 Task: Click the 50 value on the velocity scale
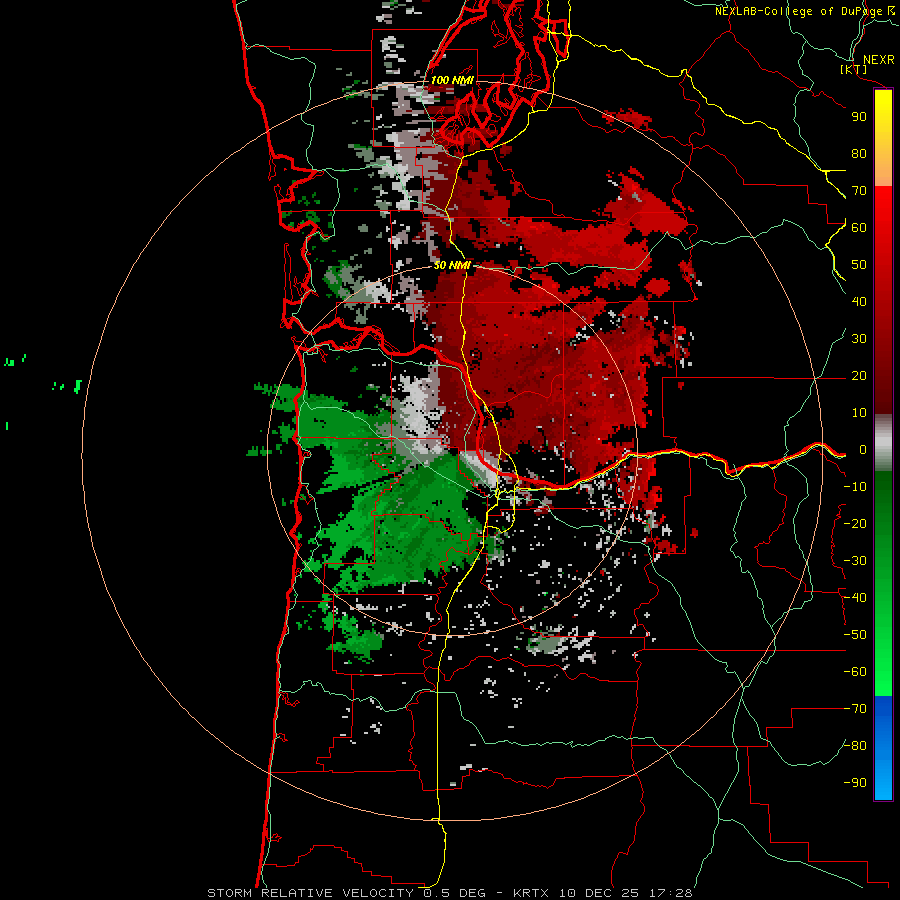coord(859,265)
